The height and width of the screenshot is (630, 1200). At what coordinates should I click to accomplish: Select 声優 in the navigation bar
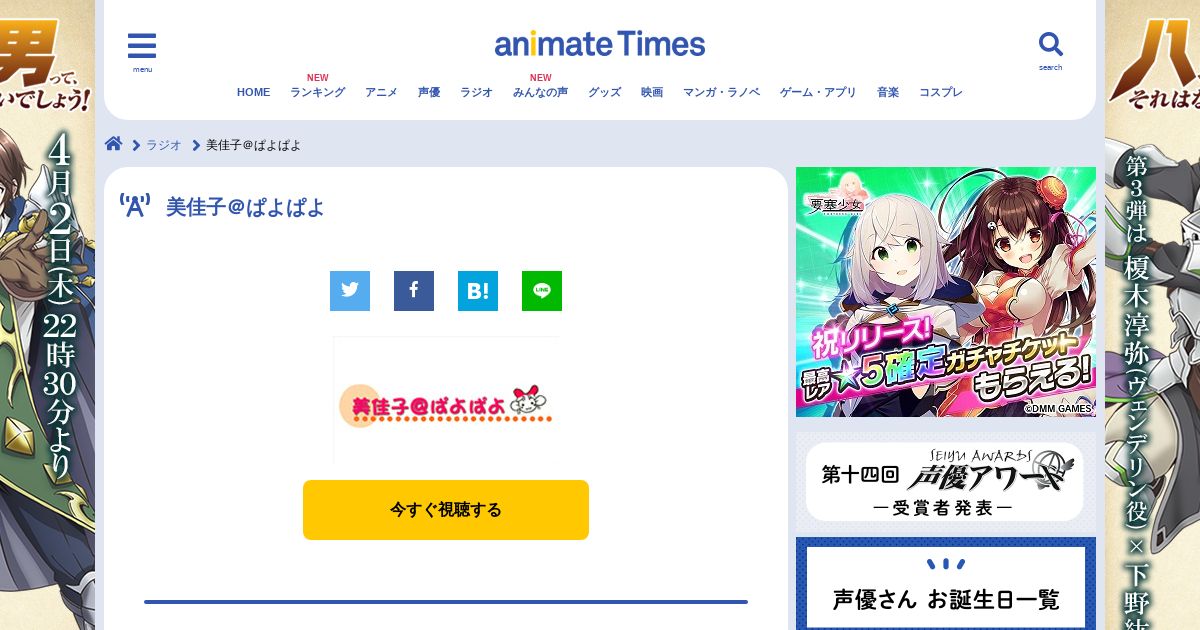click(429, 92)
